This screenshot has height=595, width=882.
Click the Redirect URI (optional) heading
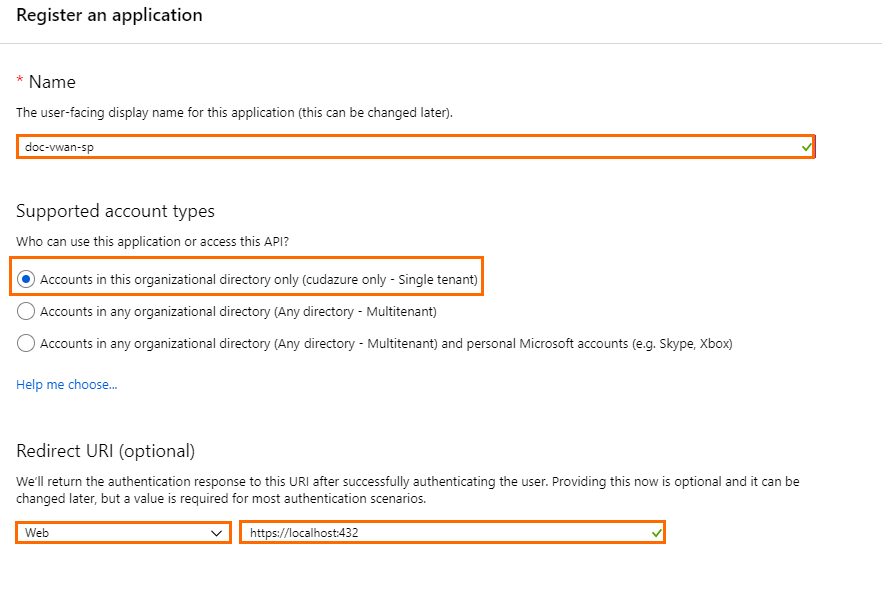click(105, 451)
